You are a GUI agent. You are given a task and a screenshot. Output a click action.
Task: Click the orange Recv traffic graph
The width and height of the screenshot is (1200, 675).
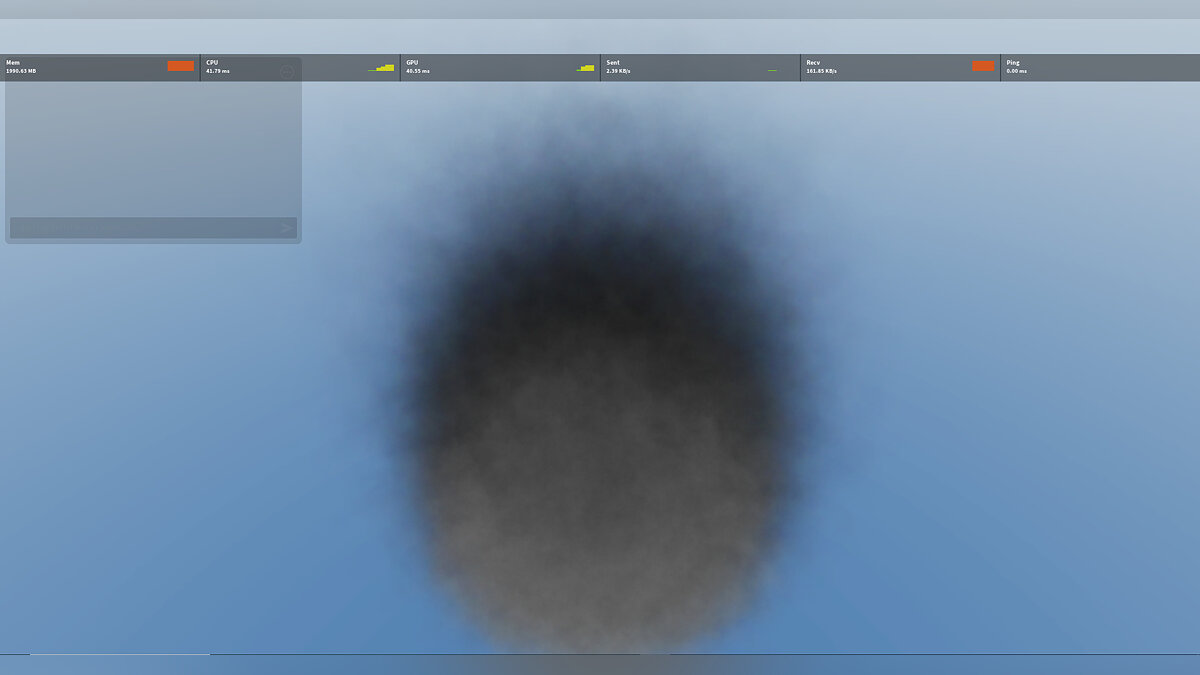(983, 66)
